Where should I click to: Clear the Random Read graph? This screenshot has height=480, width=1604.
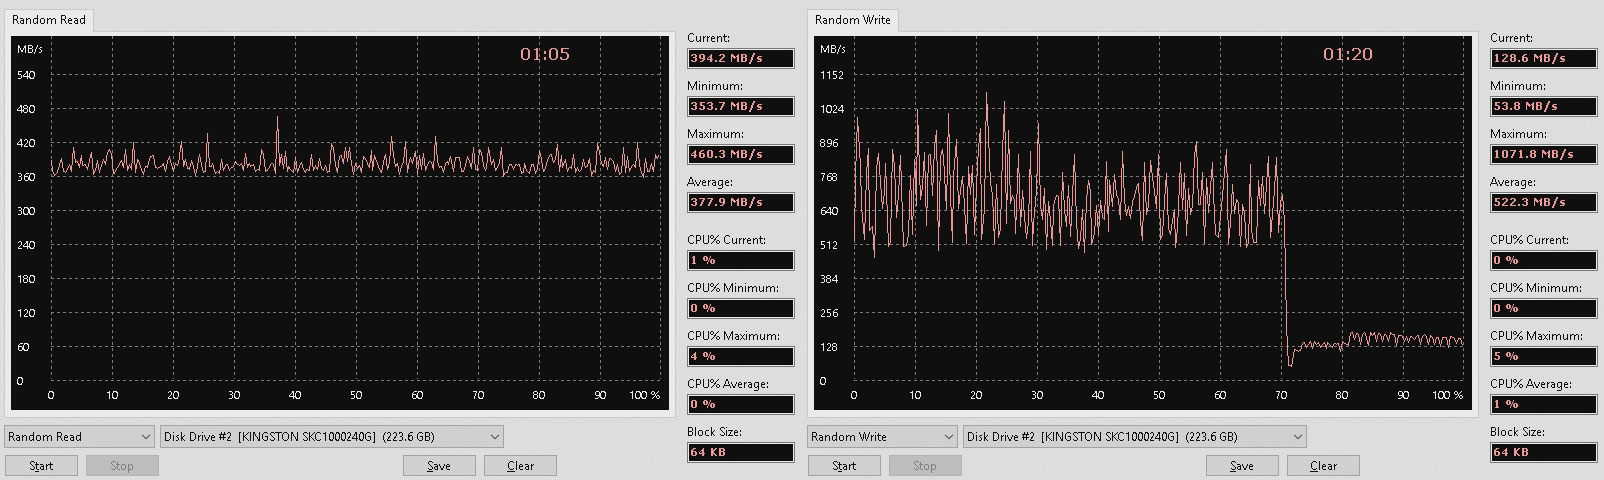pos(520,466)
